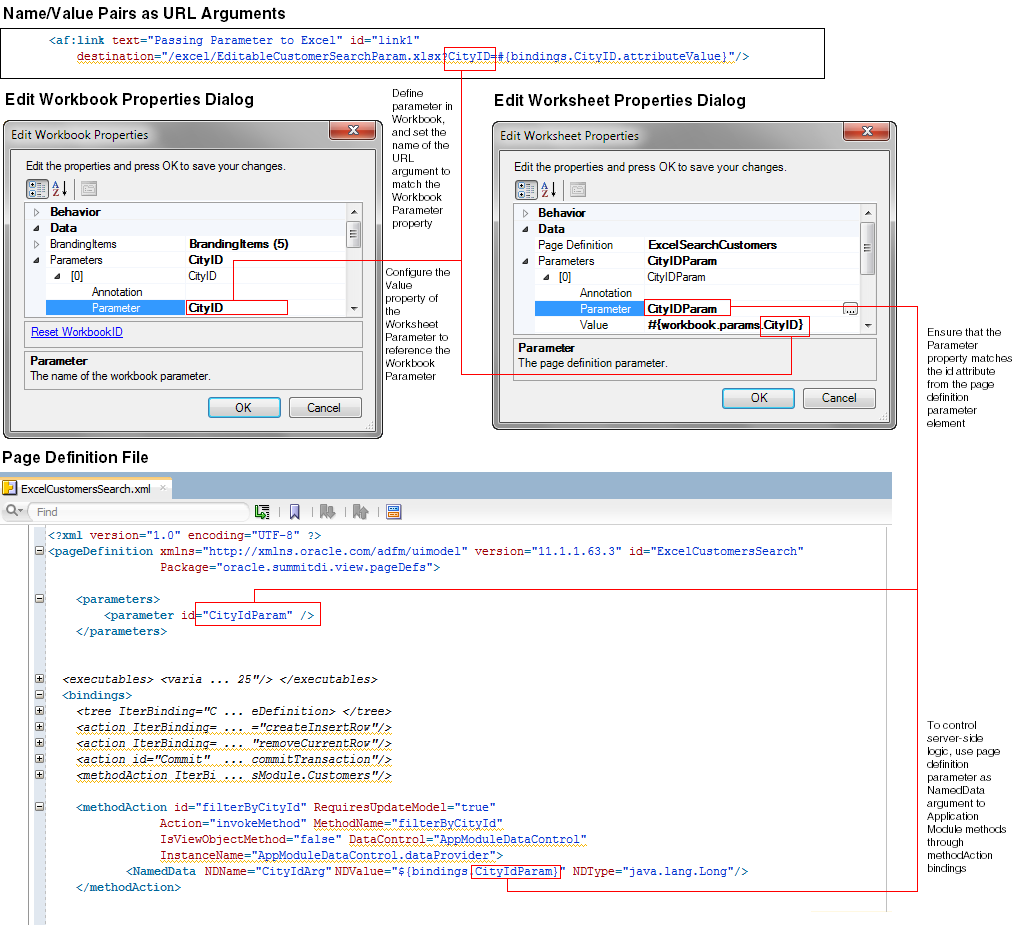Viewport: 1022px width, 925px height.
Task: Collapse the Data category in Worksheet Properties
Action: tap(525, 229)
